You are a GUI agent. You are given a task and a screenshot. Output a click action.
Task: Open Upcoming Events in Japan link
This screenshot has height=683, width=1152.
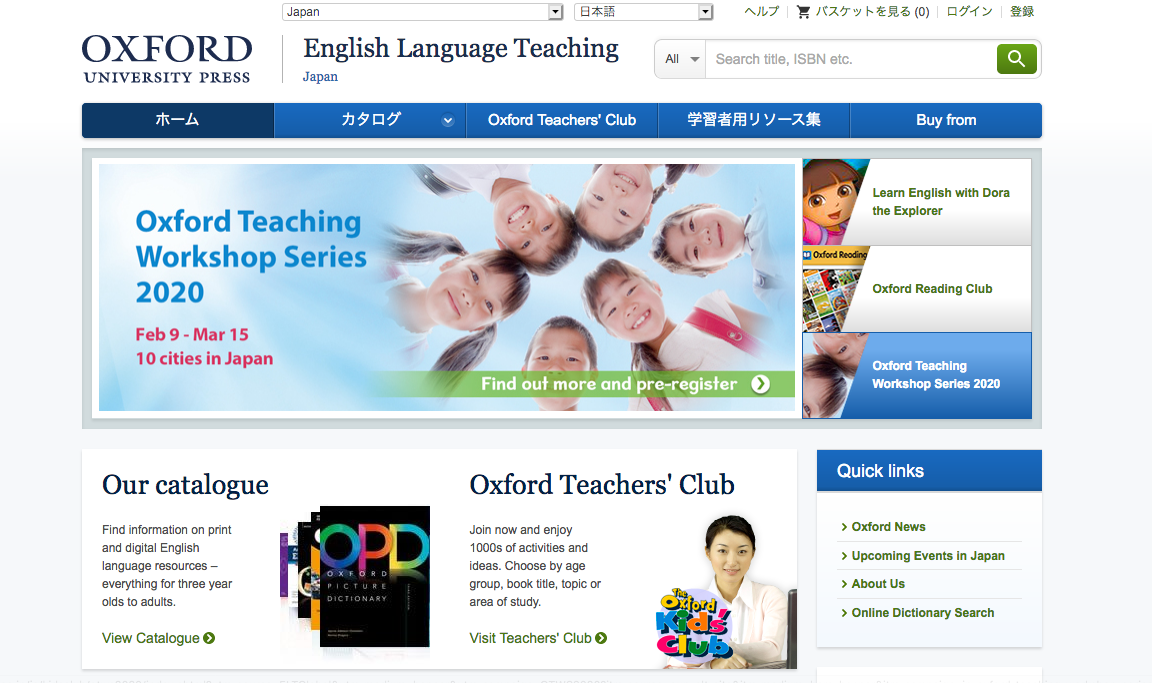[928, 556]
